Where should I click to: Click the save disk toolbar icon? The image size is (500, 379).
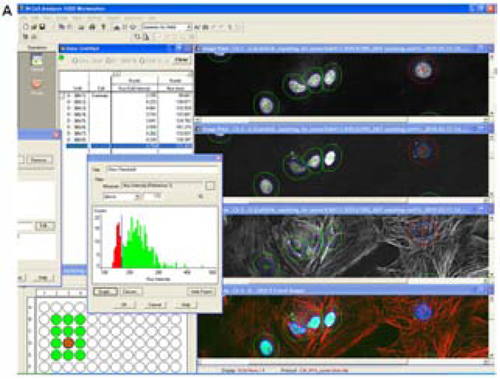tap(42, 27)
